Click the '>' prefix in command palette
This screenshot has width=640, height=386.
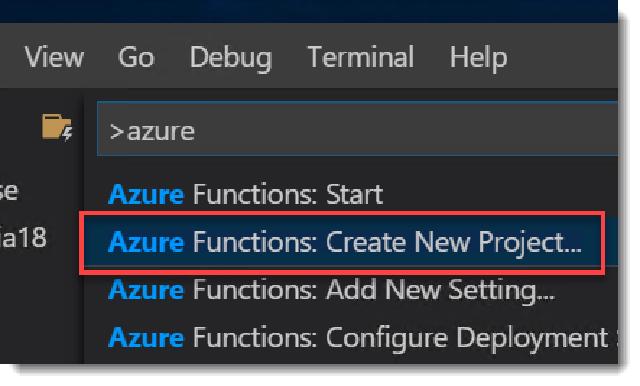(x=117, y=131)
